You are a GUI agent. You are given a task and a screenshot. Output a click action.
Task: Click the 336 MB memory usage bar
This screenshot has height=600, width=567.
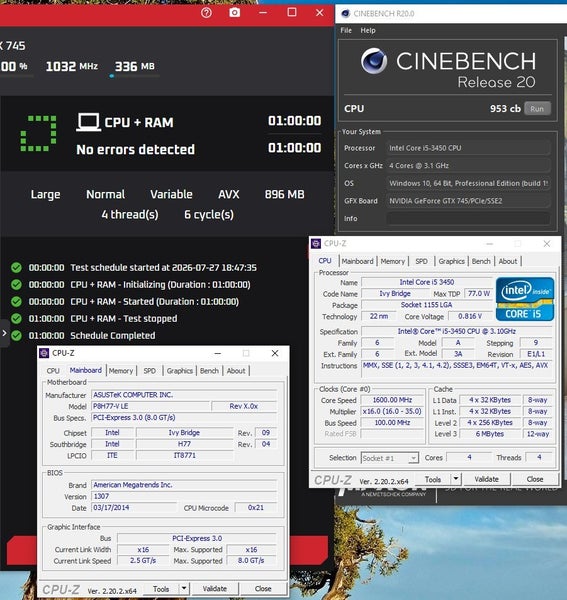(x=134, y=76)
